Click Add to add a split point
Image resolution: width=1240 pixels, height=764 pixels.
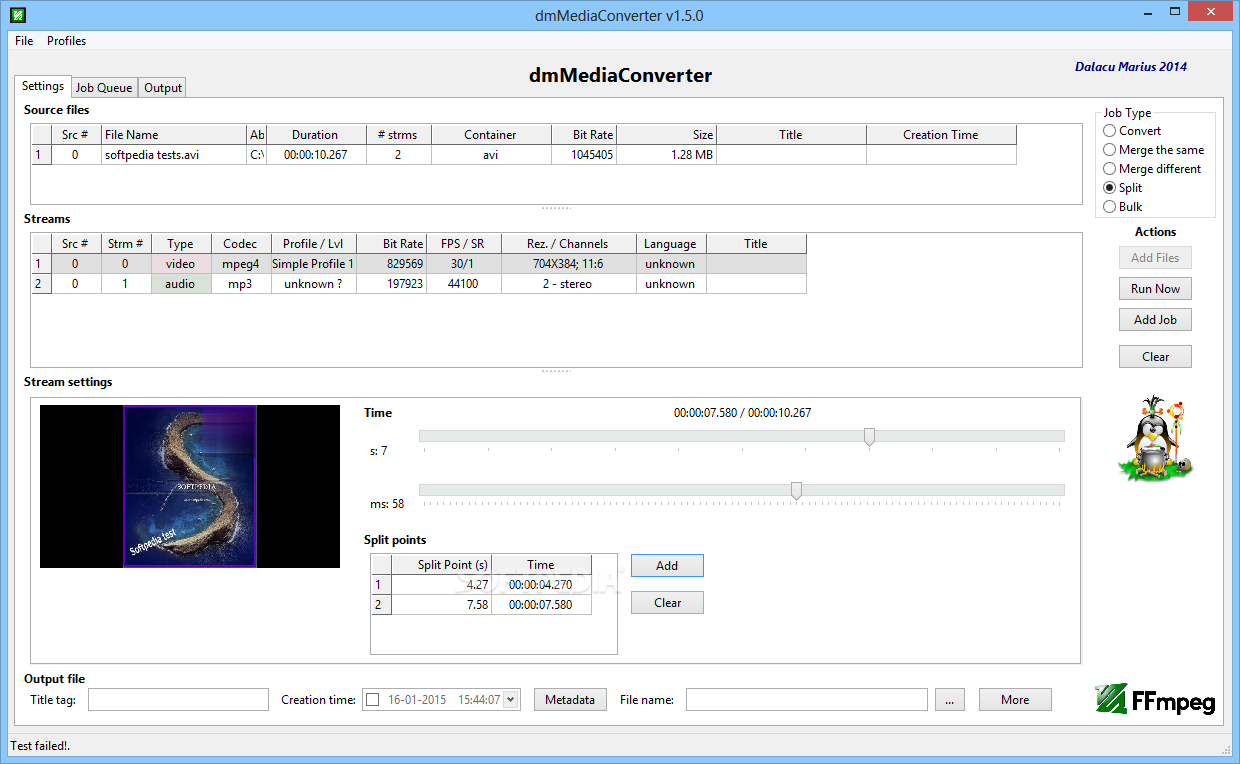[x=667, y=566]
